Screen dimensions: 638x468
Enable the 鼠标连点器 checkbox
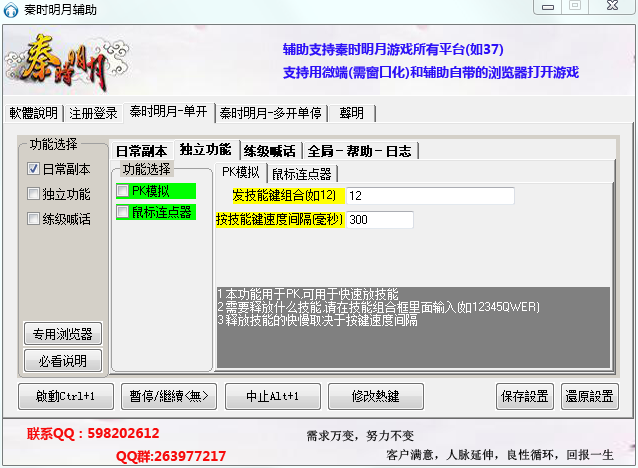[123, 212]
